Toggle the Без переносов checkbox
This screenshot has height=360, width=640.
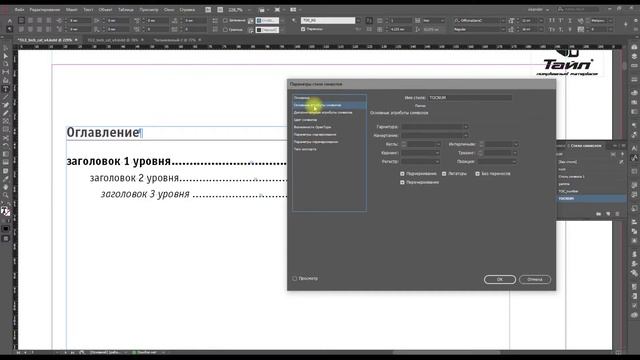pos(477,174)
